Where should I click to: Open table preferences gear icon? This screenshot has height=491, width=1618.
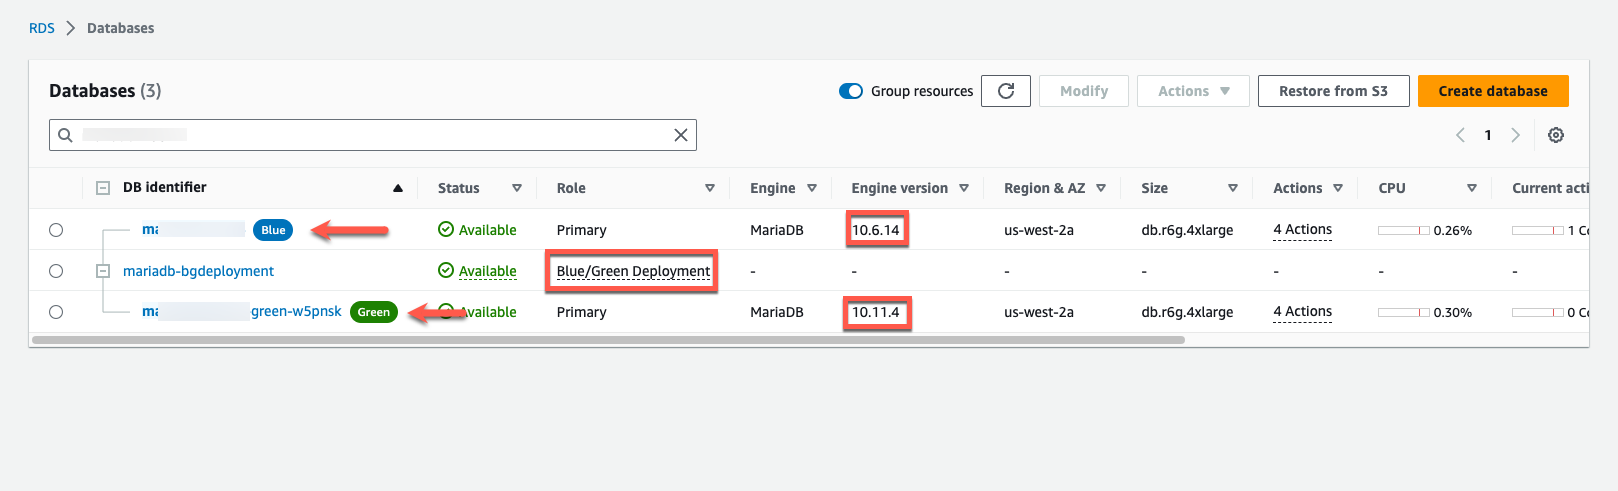tap(1556, 135)
